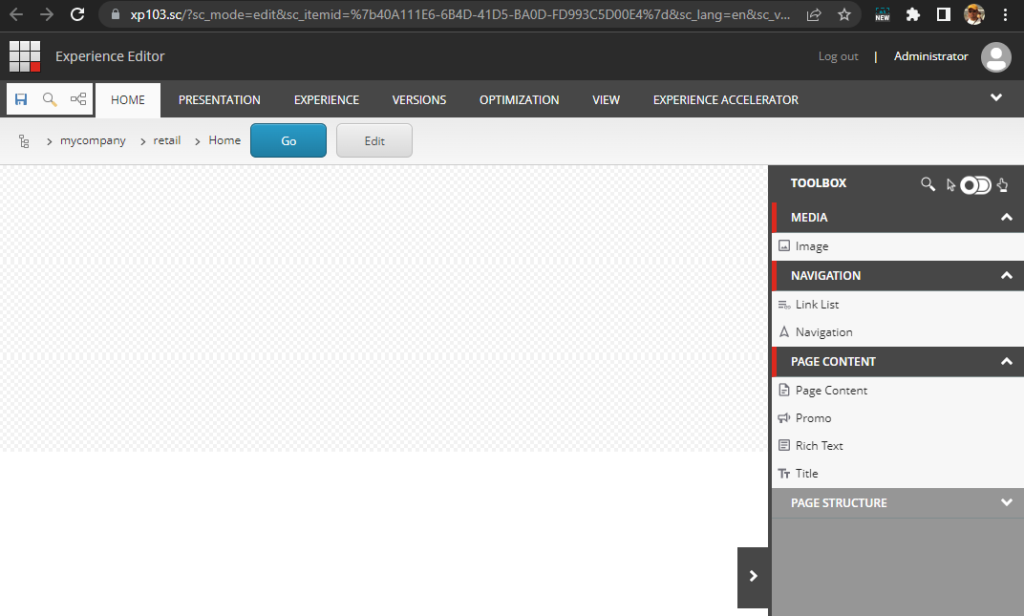The width and height of the screenshot is (1024, 616).
Task: Go forward in browser history
Action: 46,14
